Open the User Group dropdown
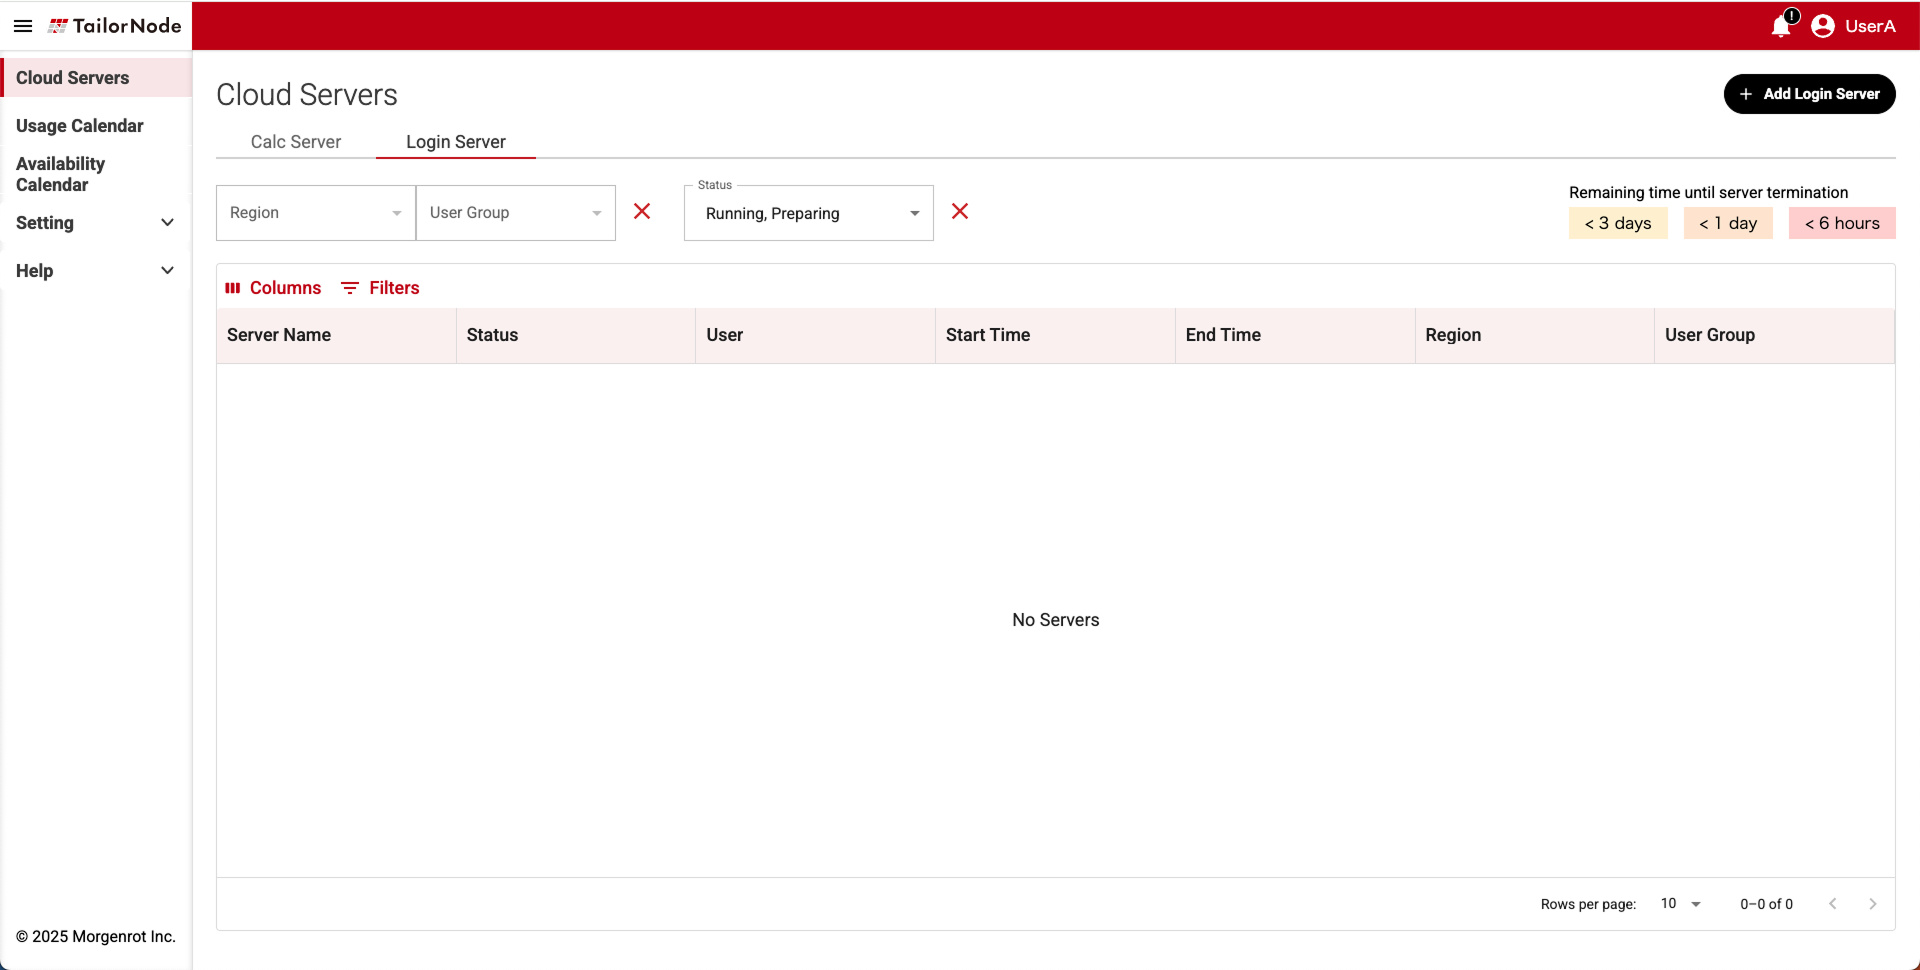Viewport: 1920px width, 970px height. coord(516,213)
